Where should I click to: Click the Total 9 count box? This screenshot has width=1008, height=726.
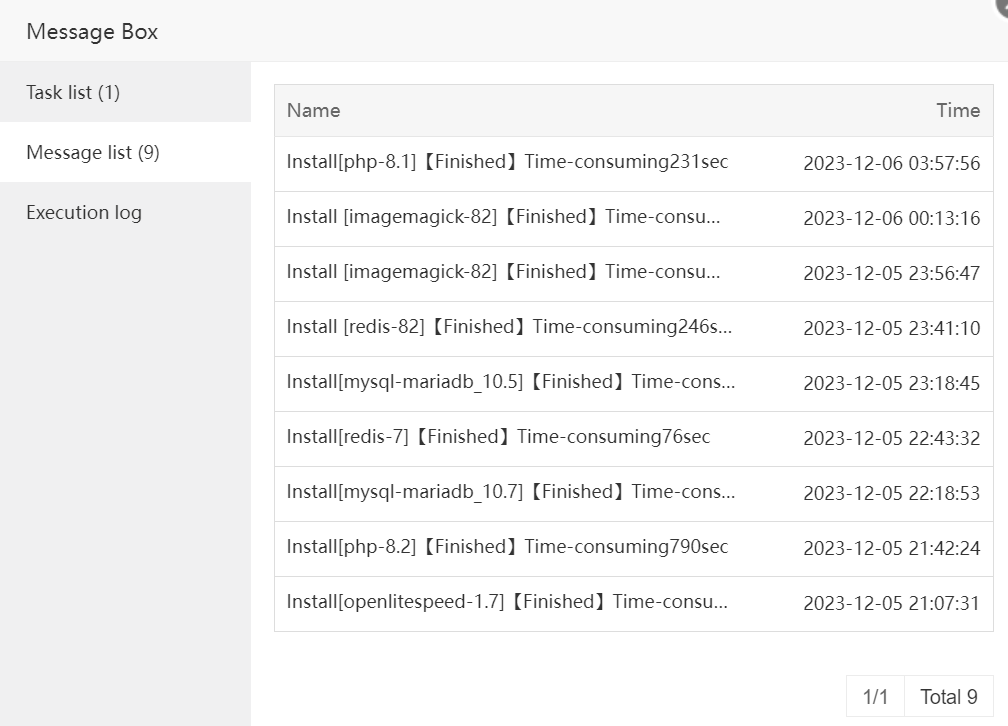click(948, 697)
